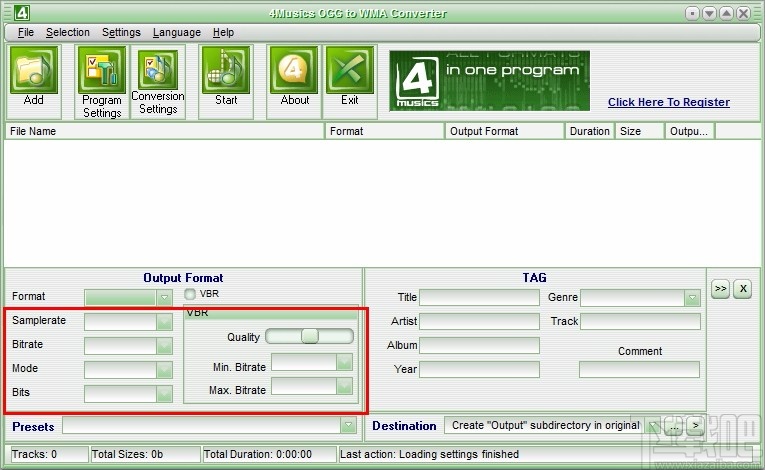Open Conversion Settings from the toolbar
The height and width of the screenshot is (470, 765).
158,70
